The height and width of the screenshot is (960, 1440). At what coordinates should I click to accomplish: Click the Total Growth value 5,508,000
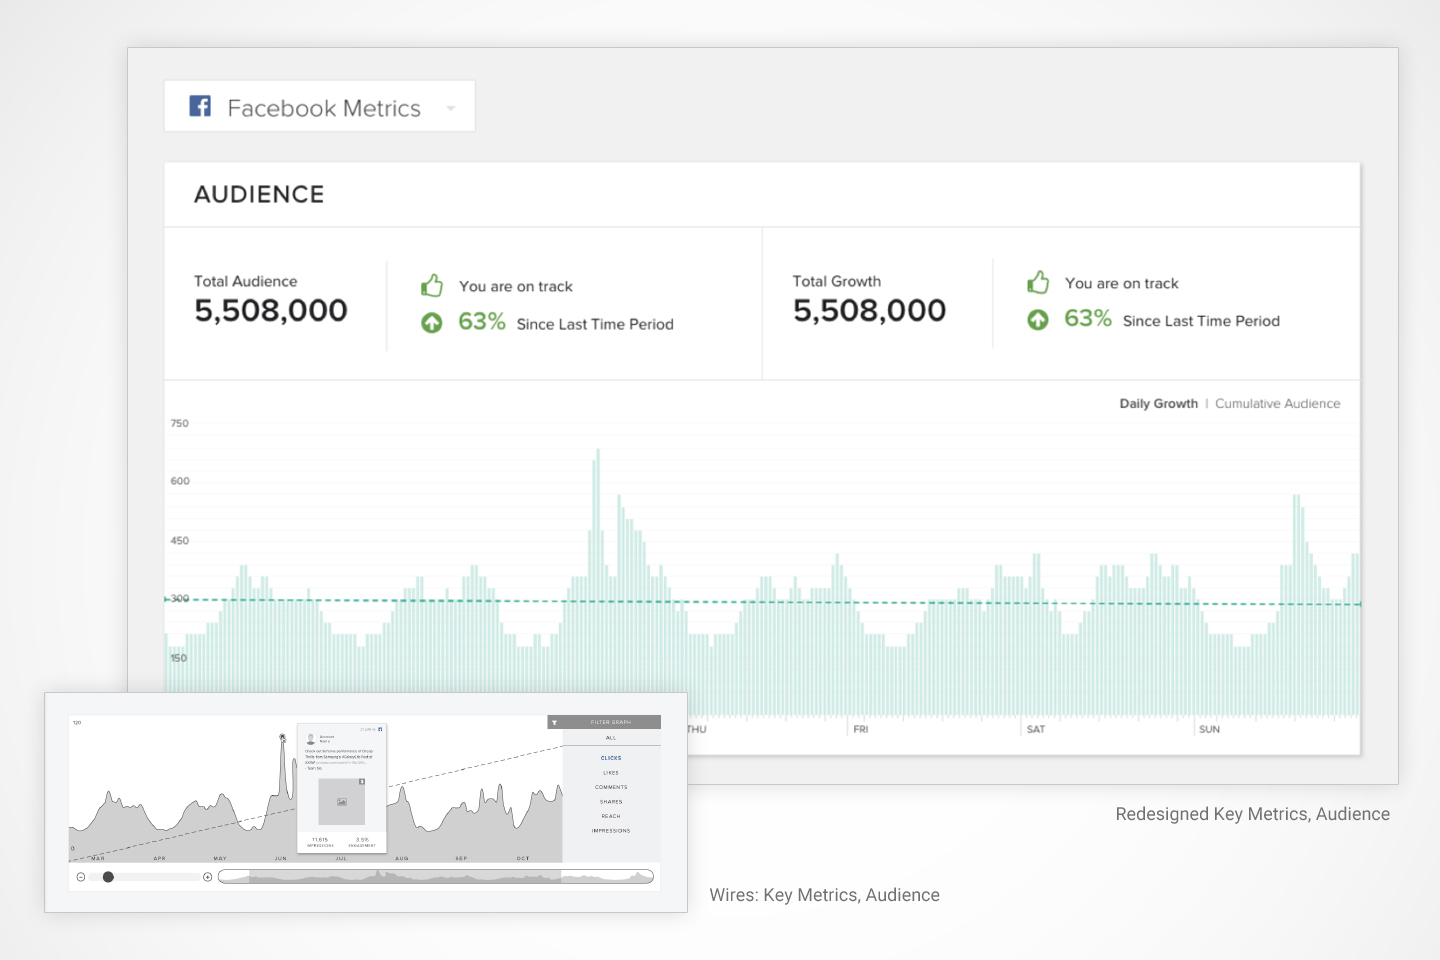(869, 311)
